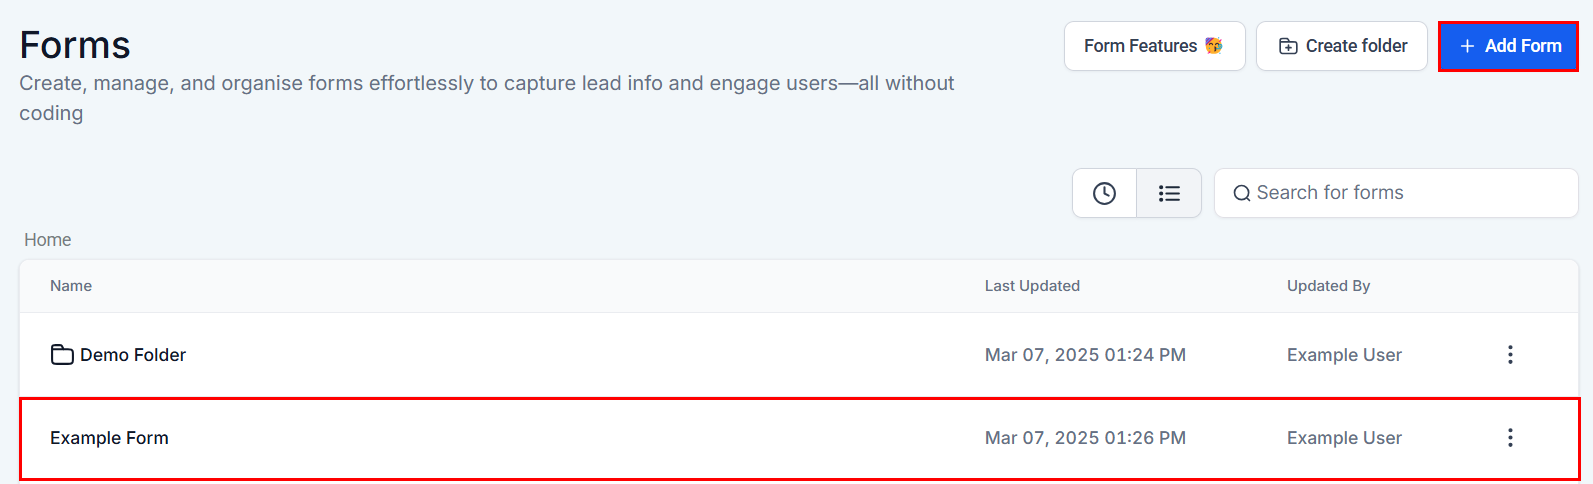Screen dimensions: 1593x484
Task: Click the magnifier icon in the search box
Action: click(1242, 193)
